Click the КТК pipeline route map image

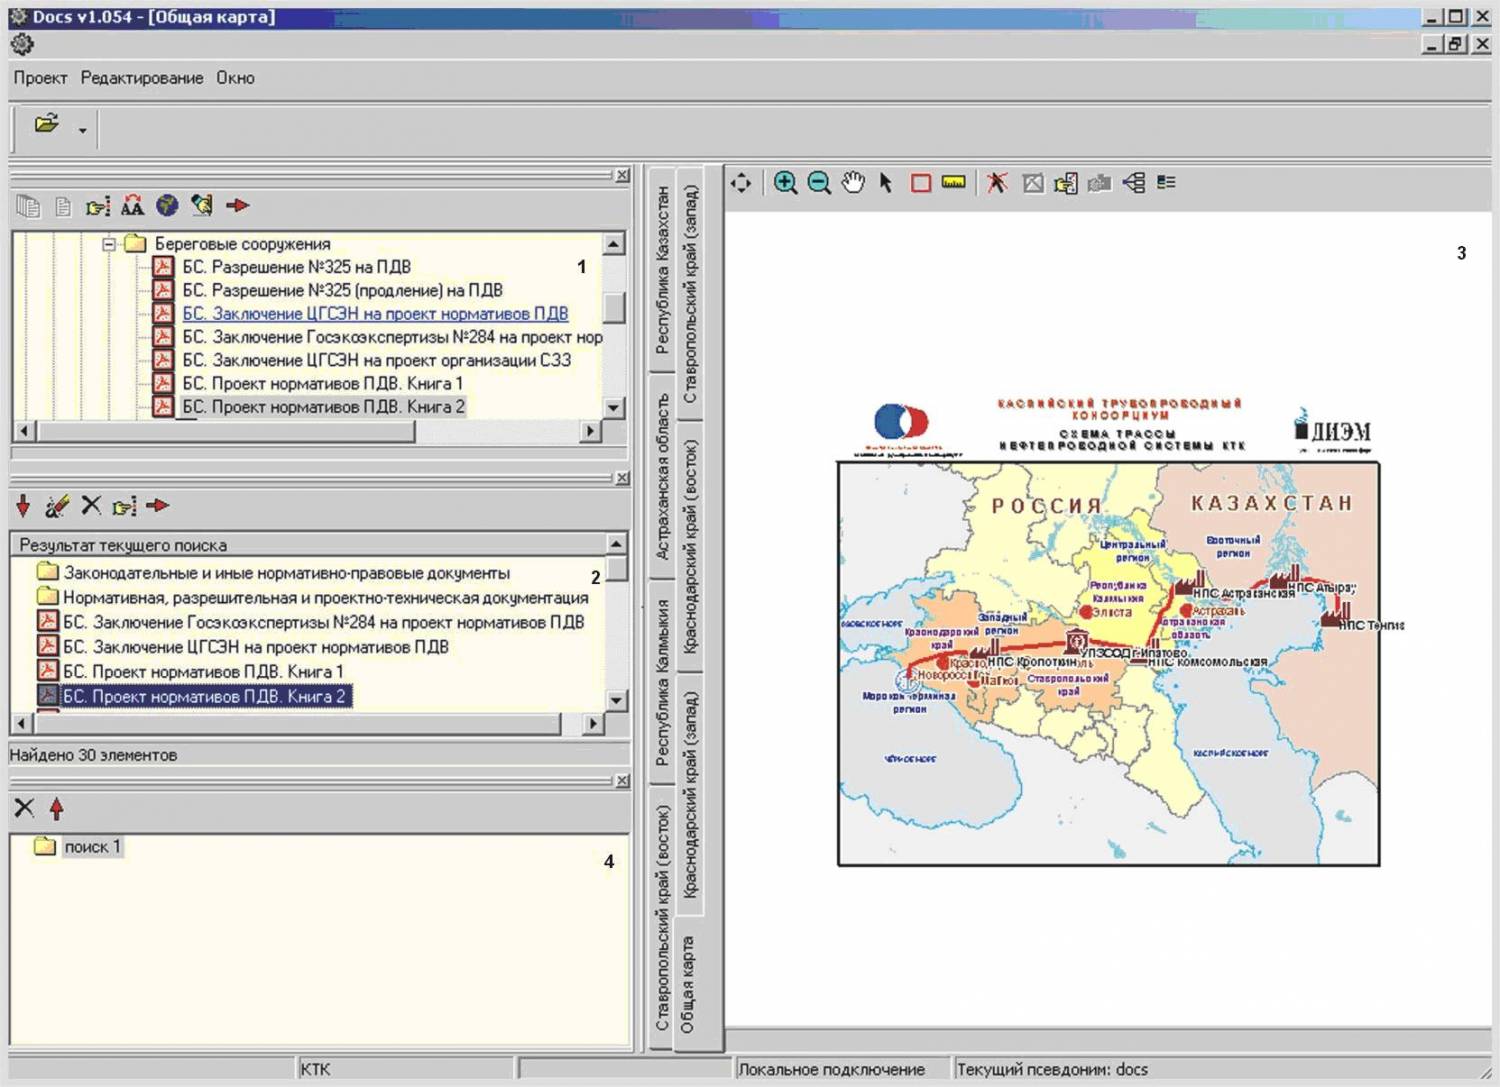pos(1108,664)
